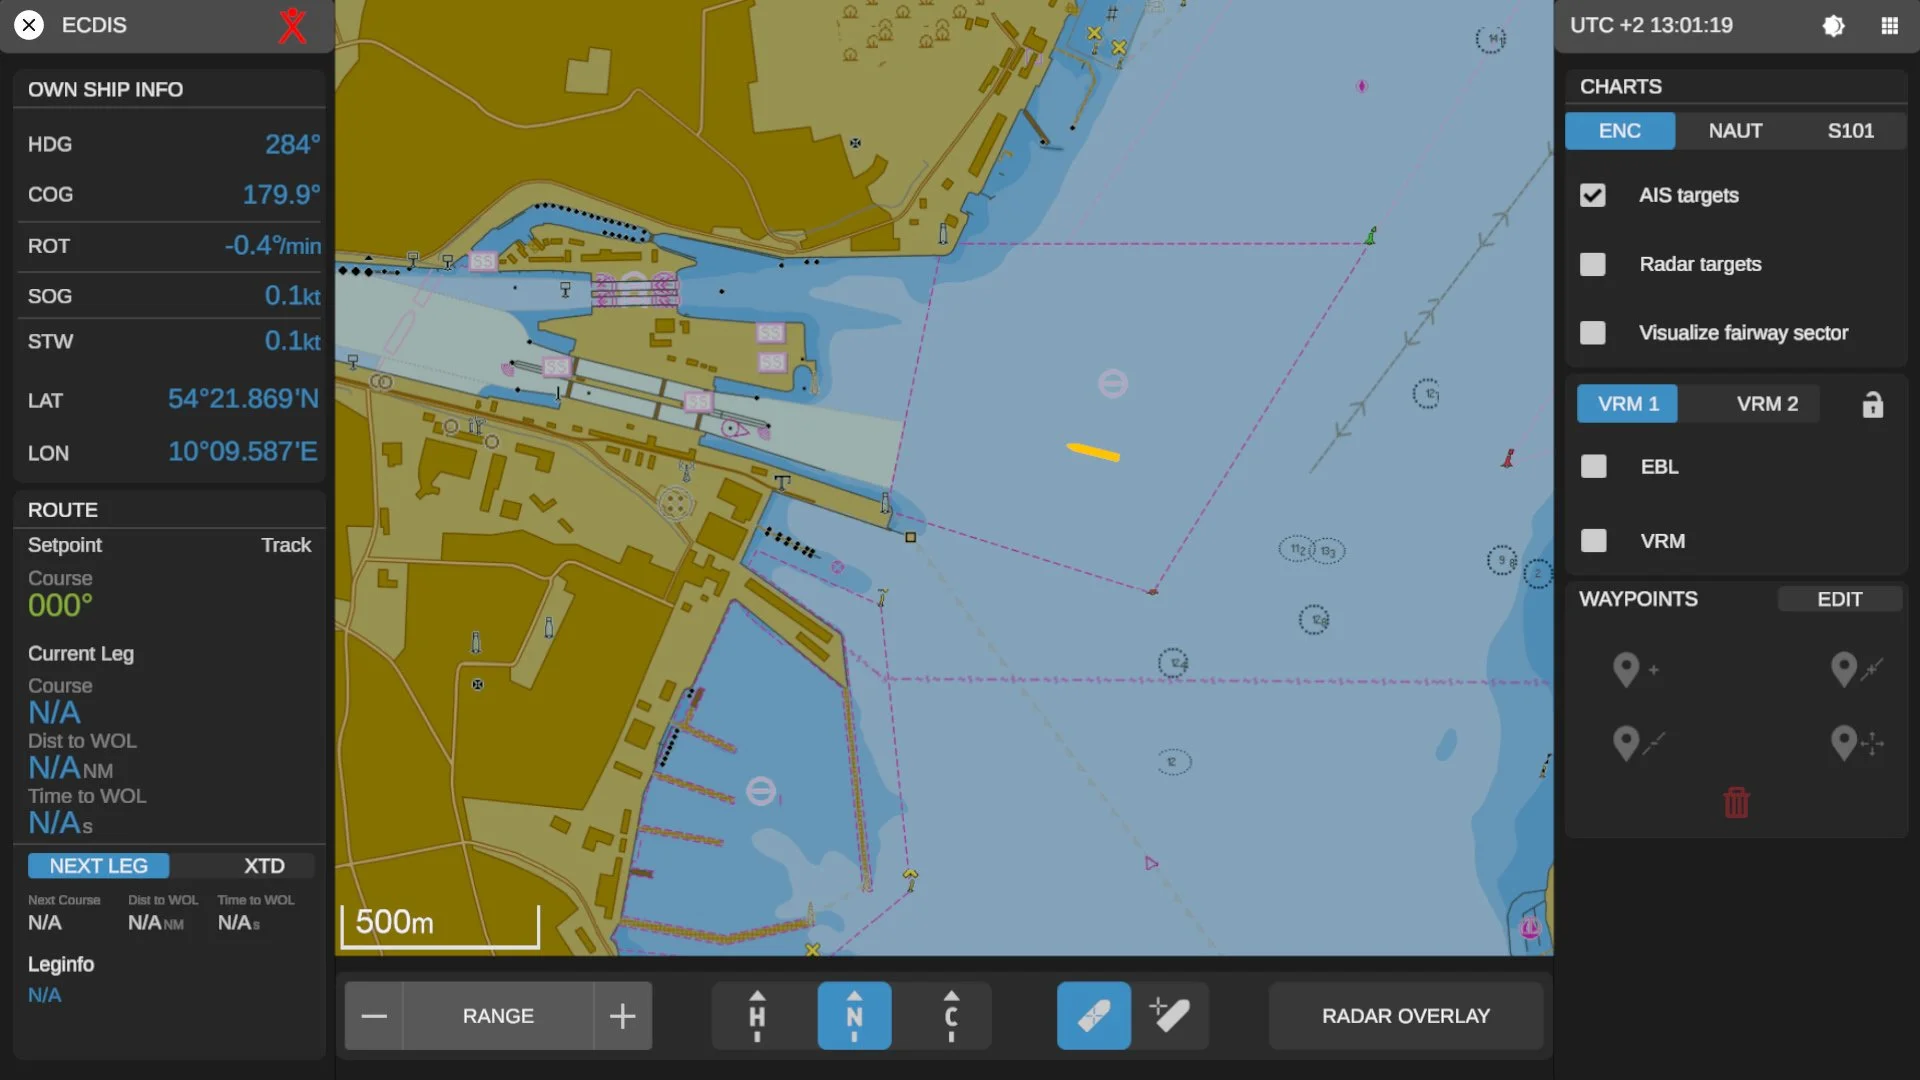Click the offset ship position icon
Viewport: 1920px width, 1080px height.
[x=1170, y=1016]
